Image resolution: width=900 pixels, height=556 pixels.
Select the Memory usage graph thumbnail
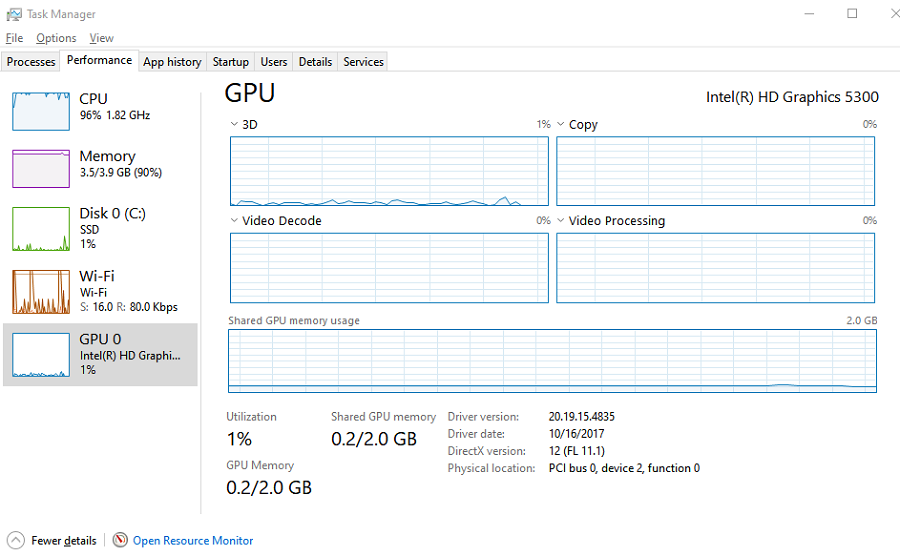[41, 168]
